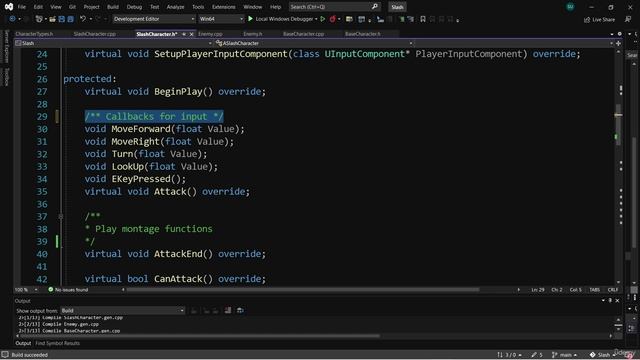This screenshot has height=360, width=640.
Task: Click the Navigate Backward button
Action: tap(12, 19)
